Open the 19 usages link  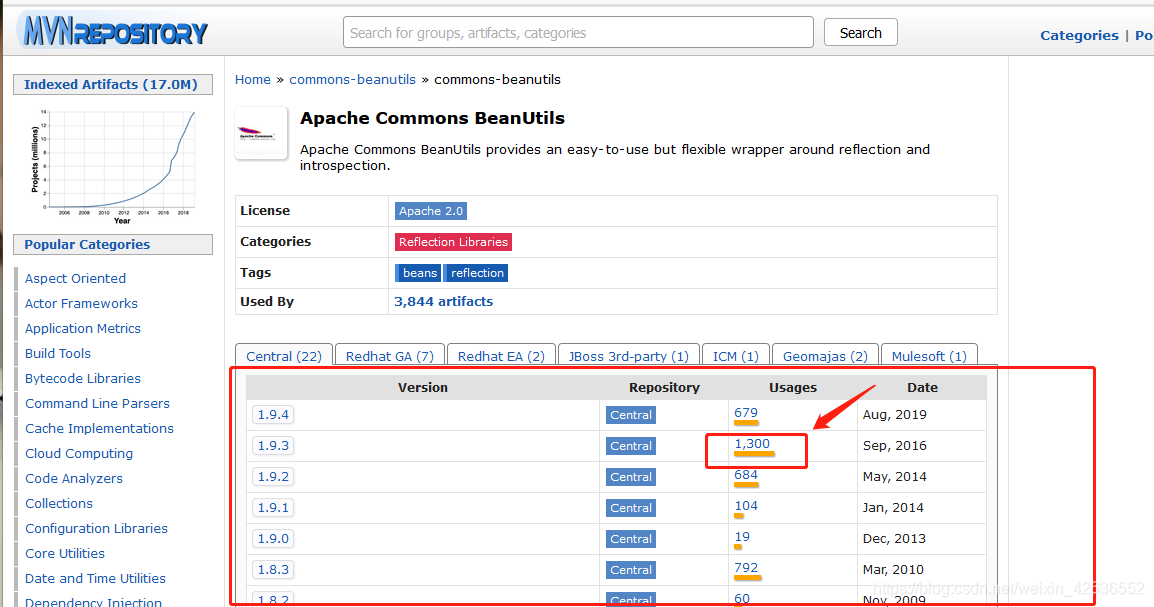pos(742,536)
